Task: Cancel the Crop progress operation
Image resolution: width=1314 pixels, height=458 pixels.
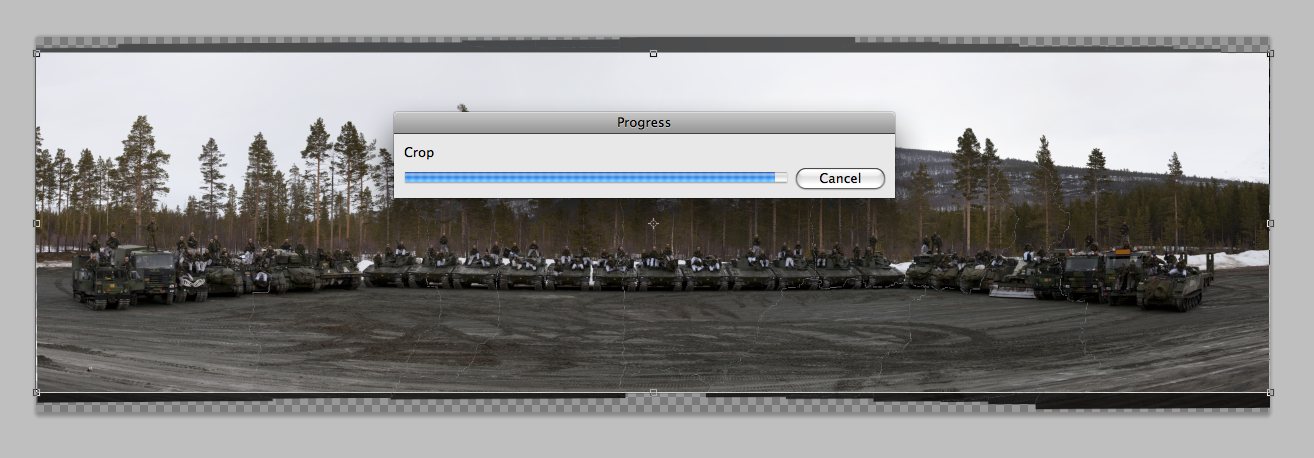Action: (840, 178)
